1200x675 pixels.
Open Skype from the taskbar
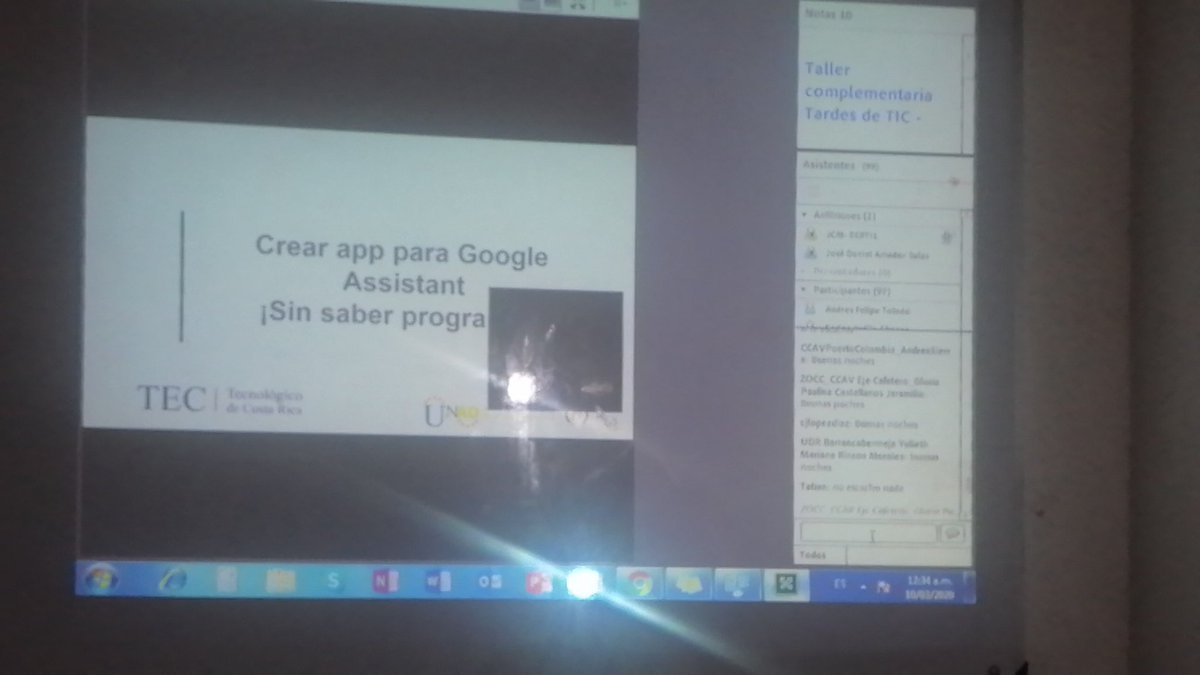tap(333, 581)
